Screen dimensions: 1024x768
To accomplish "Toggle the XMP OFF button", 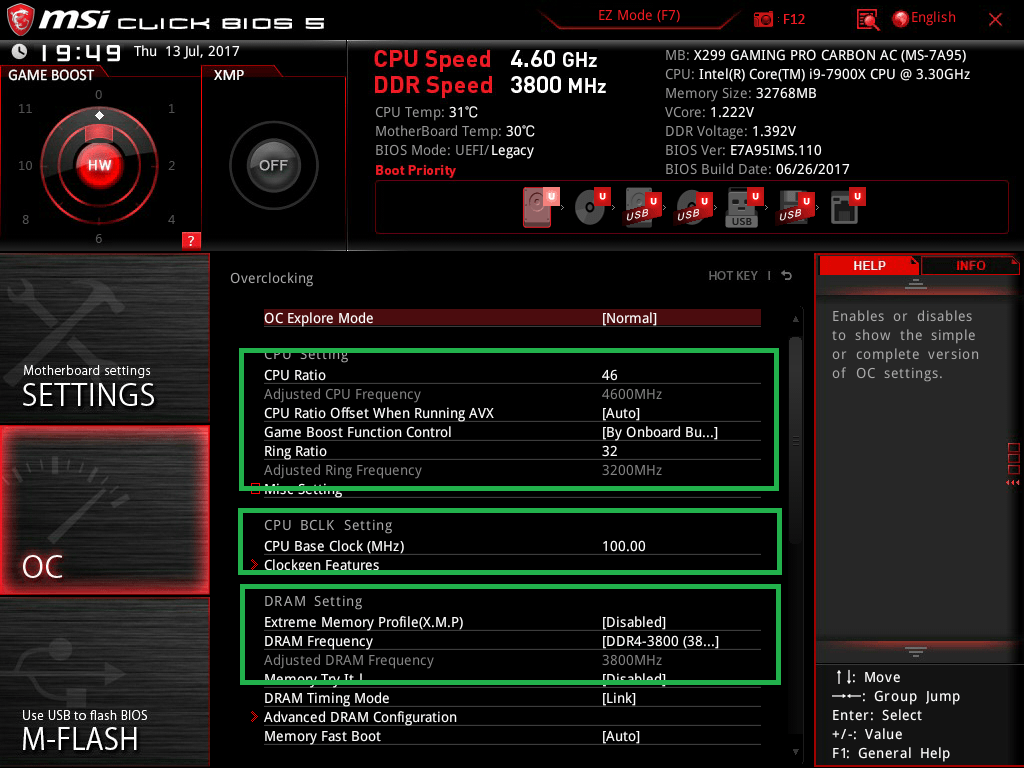I will click(274, 165).
